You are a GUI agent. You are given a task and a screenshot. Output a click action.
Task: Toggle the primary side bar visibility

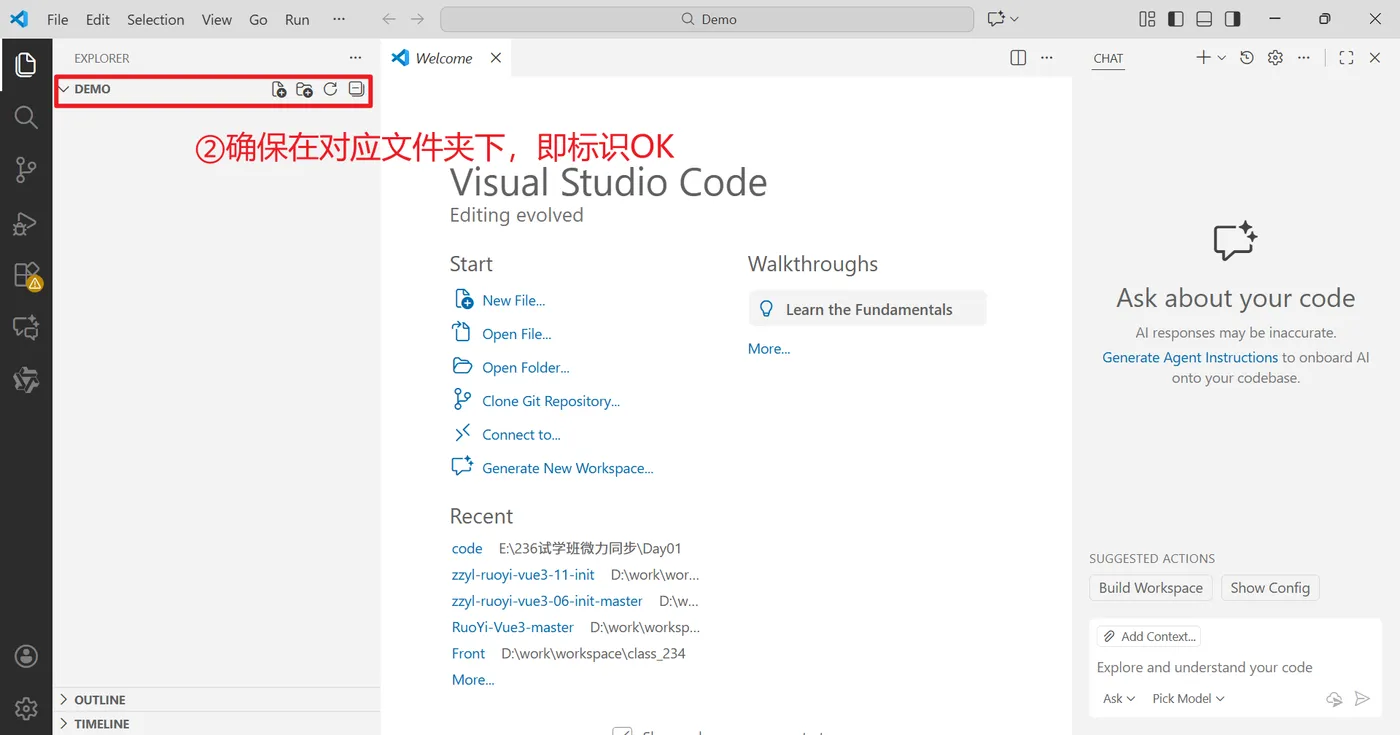1176,19
